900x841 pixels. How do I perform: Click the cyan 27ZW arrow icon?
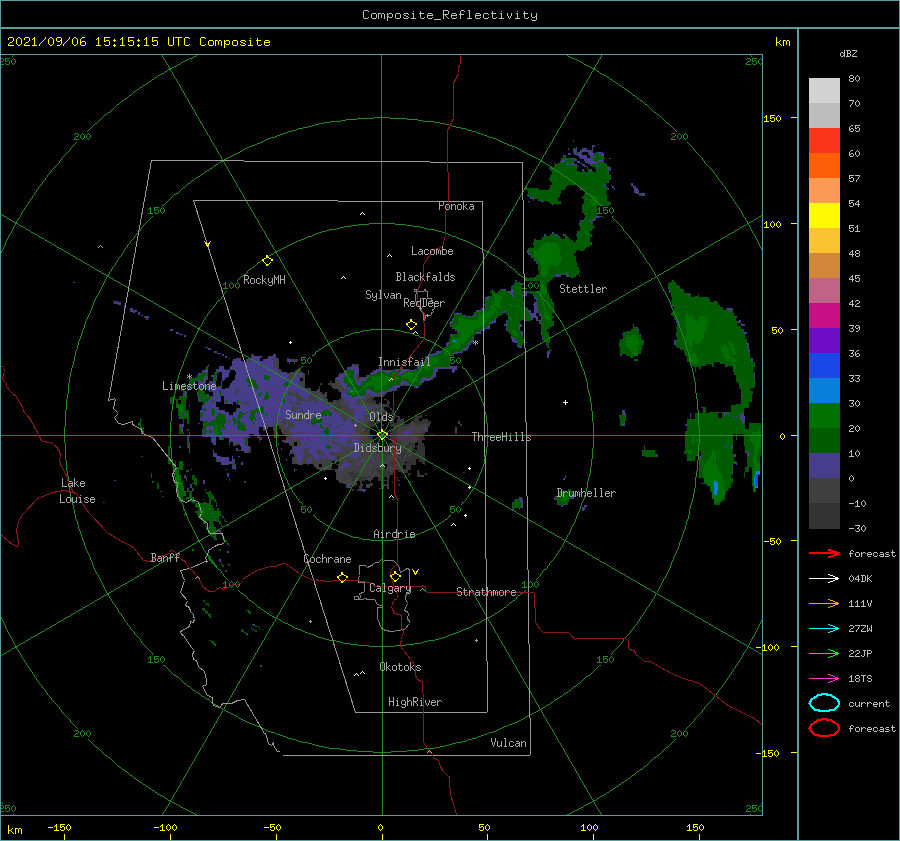[824, 629]
